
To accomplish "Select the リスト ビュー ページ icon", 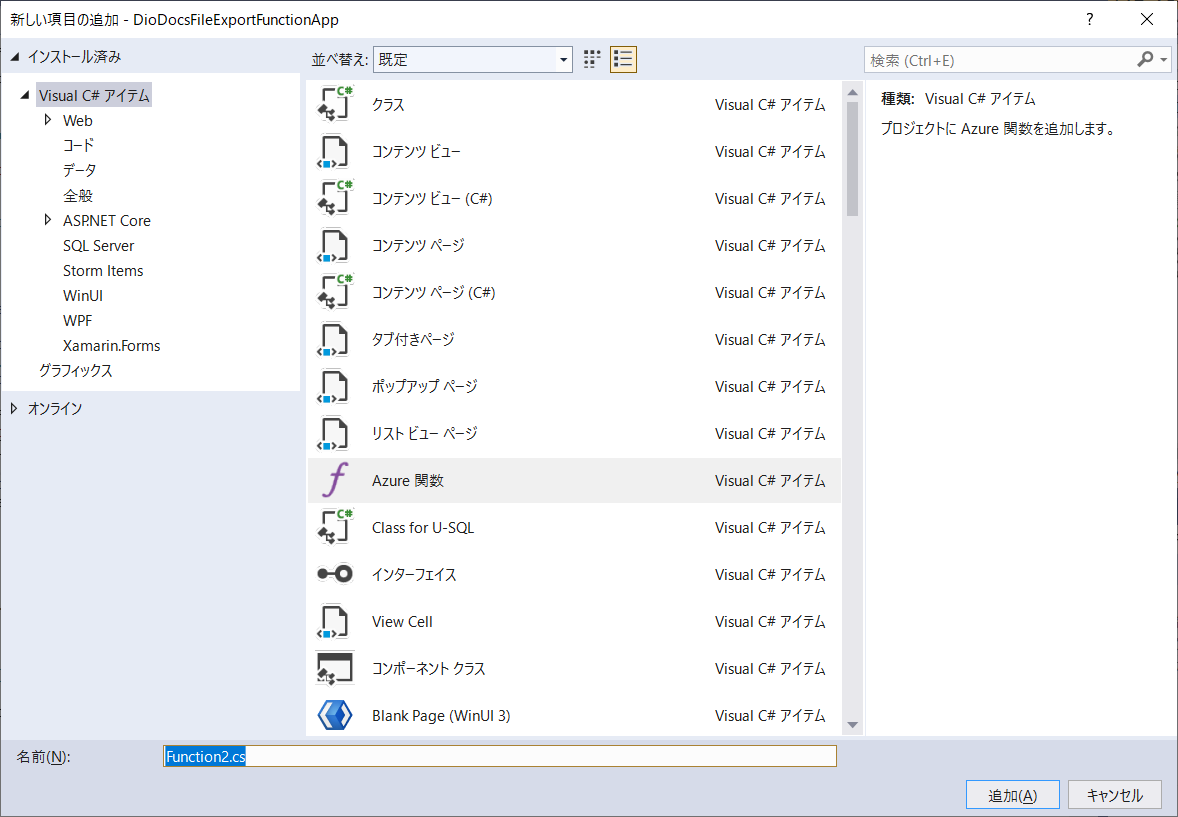I will 334,434.
